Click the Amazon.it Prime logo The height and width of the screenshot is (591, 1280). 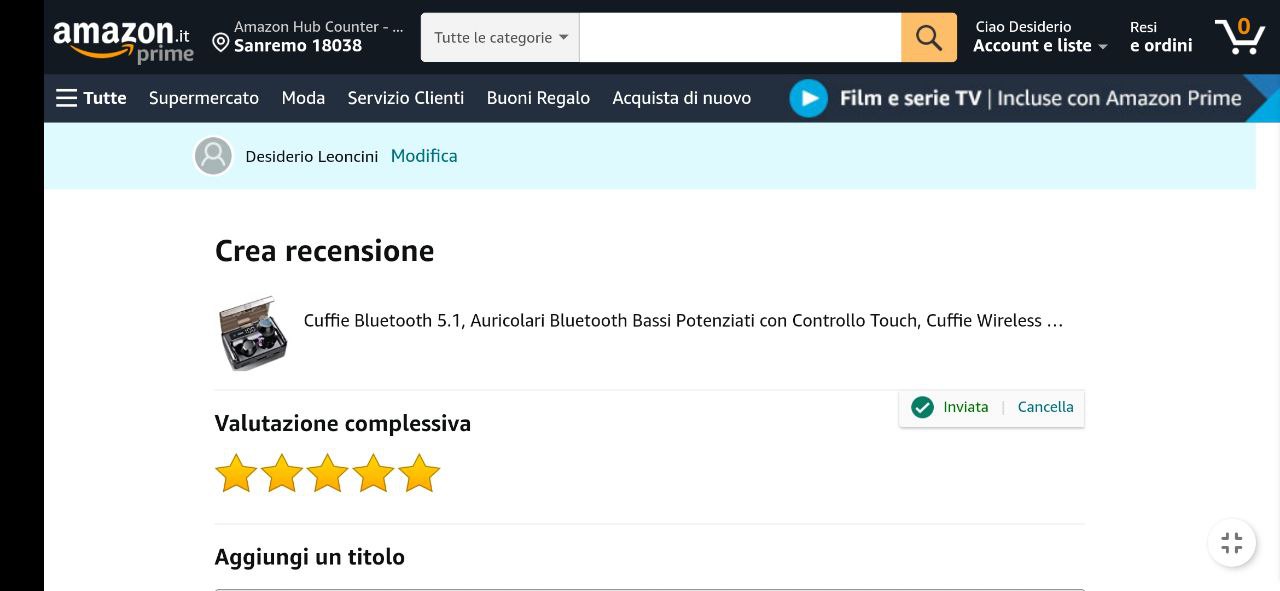122,39
